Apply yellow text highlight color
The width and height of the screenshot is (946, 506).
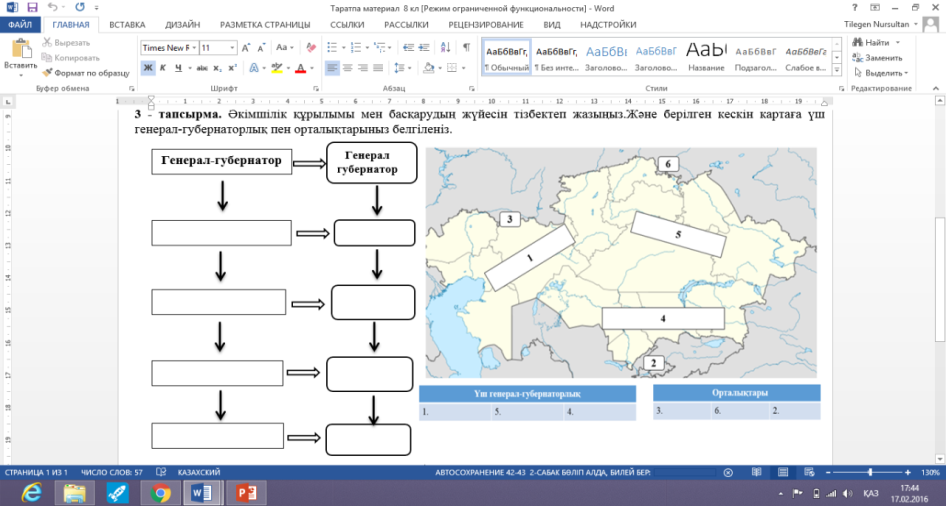pyautogui.click(x=277, y=68)
